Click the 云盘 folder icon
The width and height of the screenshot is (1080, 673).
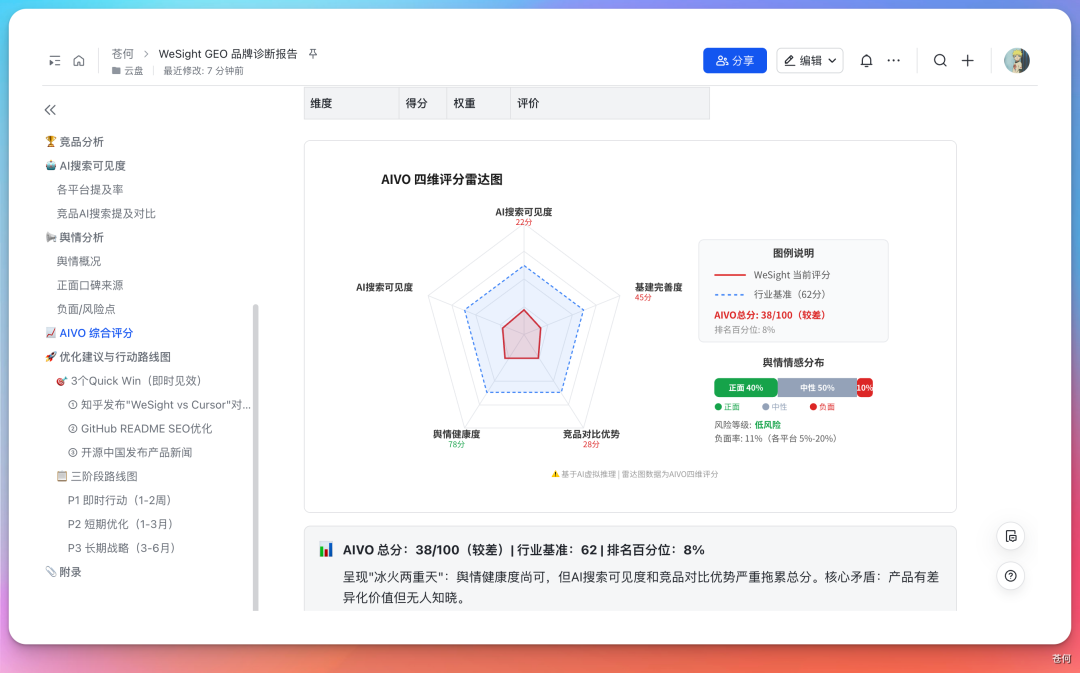click(x=116, y=71)
